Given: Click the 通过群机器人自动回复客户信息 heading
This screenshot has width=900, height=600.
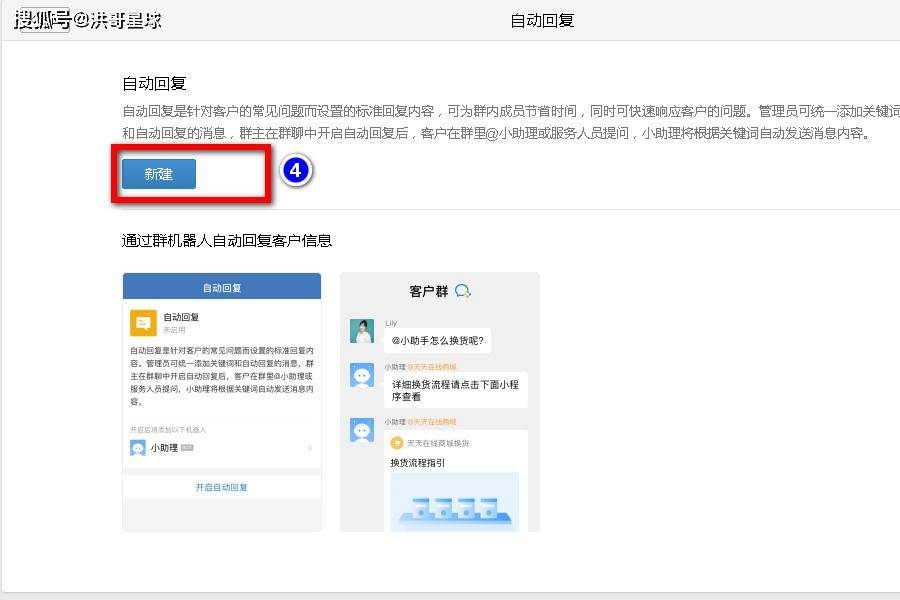Looking at the screenshot, I should tap(227, 240).
